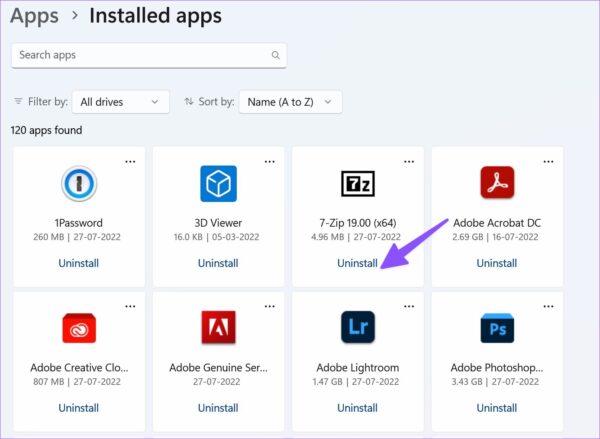Open the All drives filter dropdown
The width and height of the screenshot is (600, 439).
click(121, 102)
